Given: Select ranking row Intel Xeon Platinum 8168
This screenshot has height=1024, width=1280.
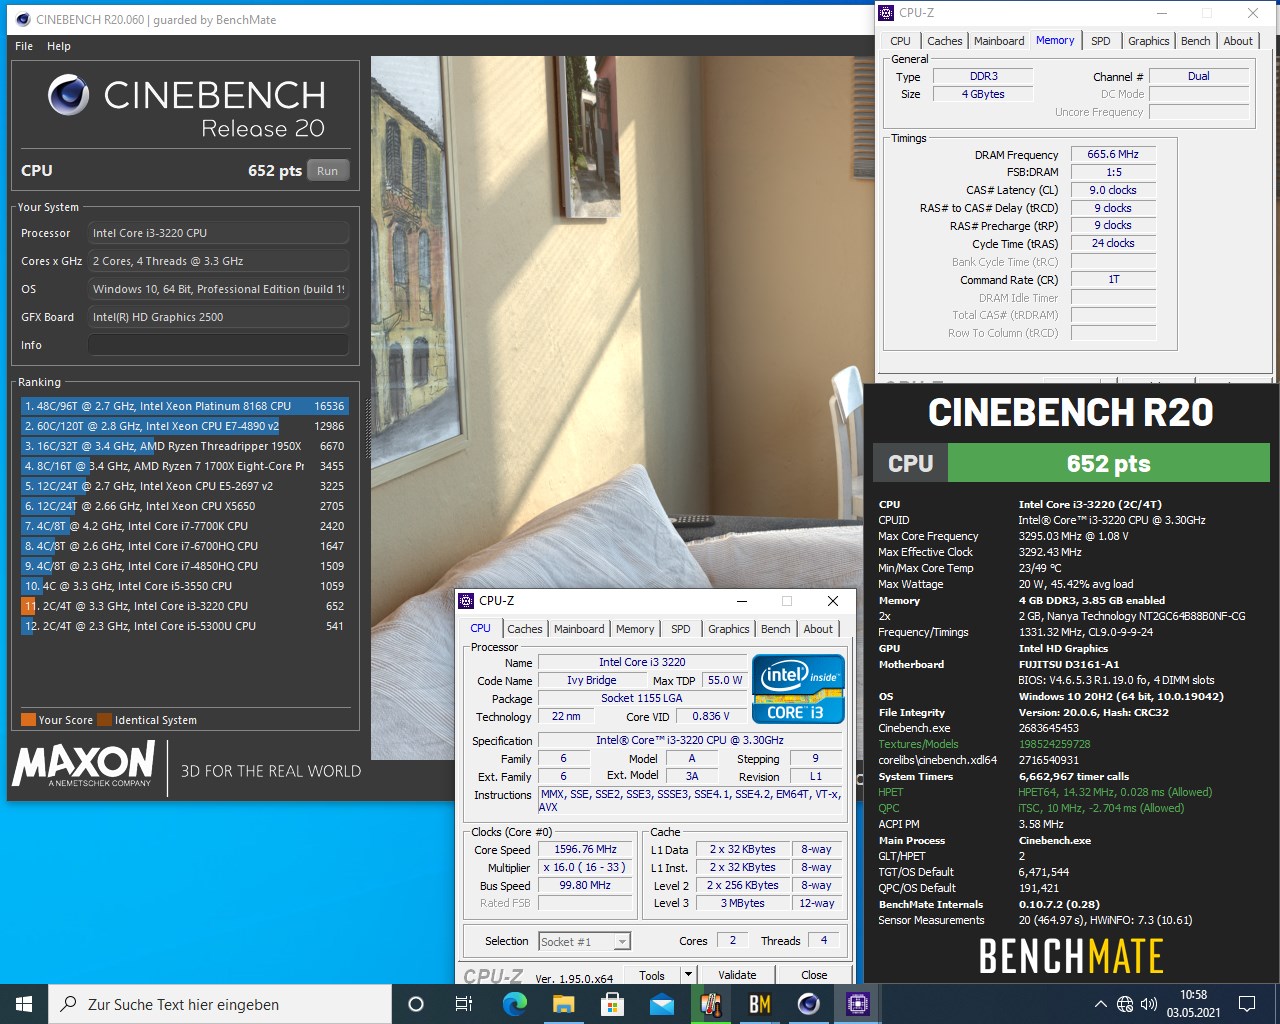Looking at the screenshot, I should tap(184, 406).
